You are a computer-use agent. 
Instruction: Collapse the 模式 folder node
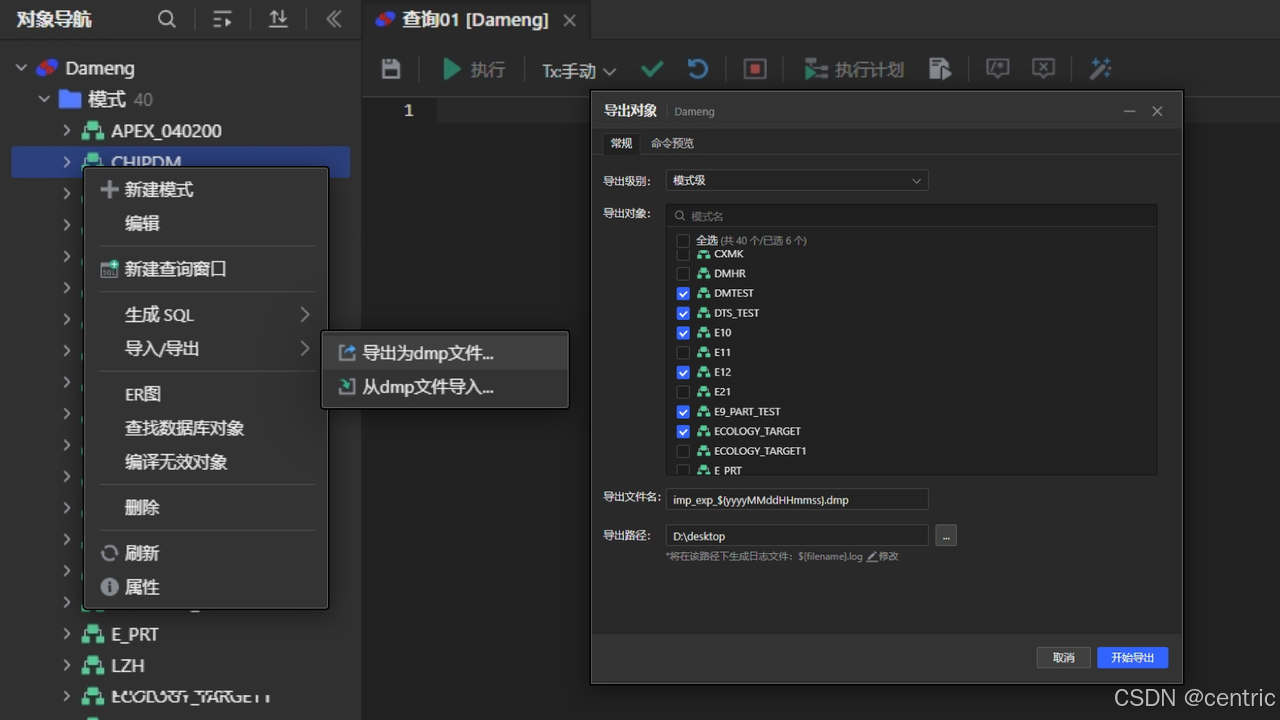44,99
